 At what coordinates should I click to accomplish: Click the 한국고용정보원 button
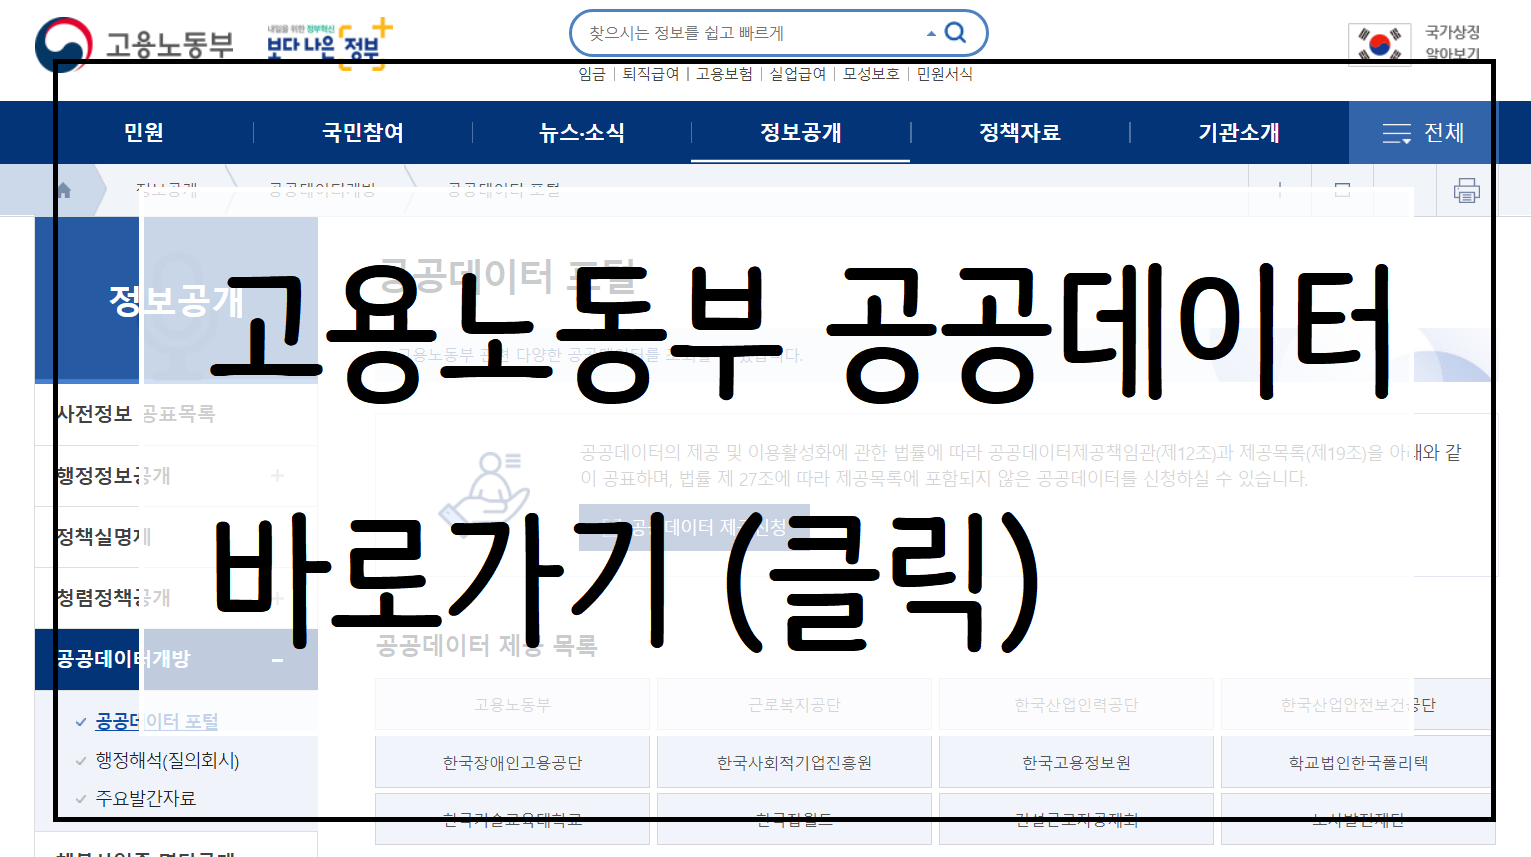click(x=1076, y=762)
